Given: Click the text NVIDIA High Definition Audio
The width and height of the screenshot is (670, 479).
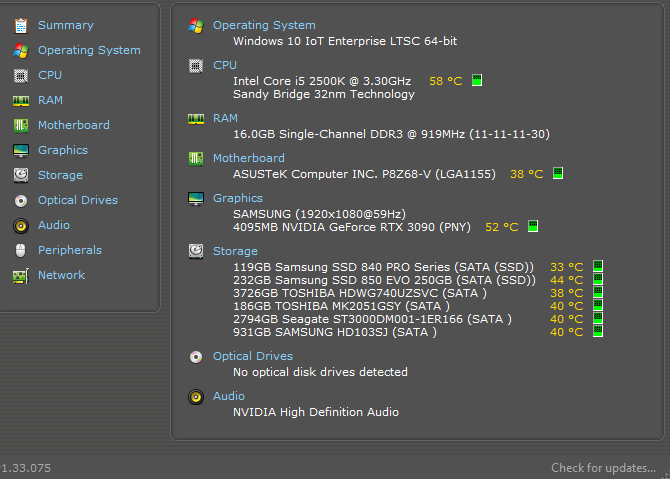Looking at the screenshot, I should [x=316, y=412].
